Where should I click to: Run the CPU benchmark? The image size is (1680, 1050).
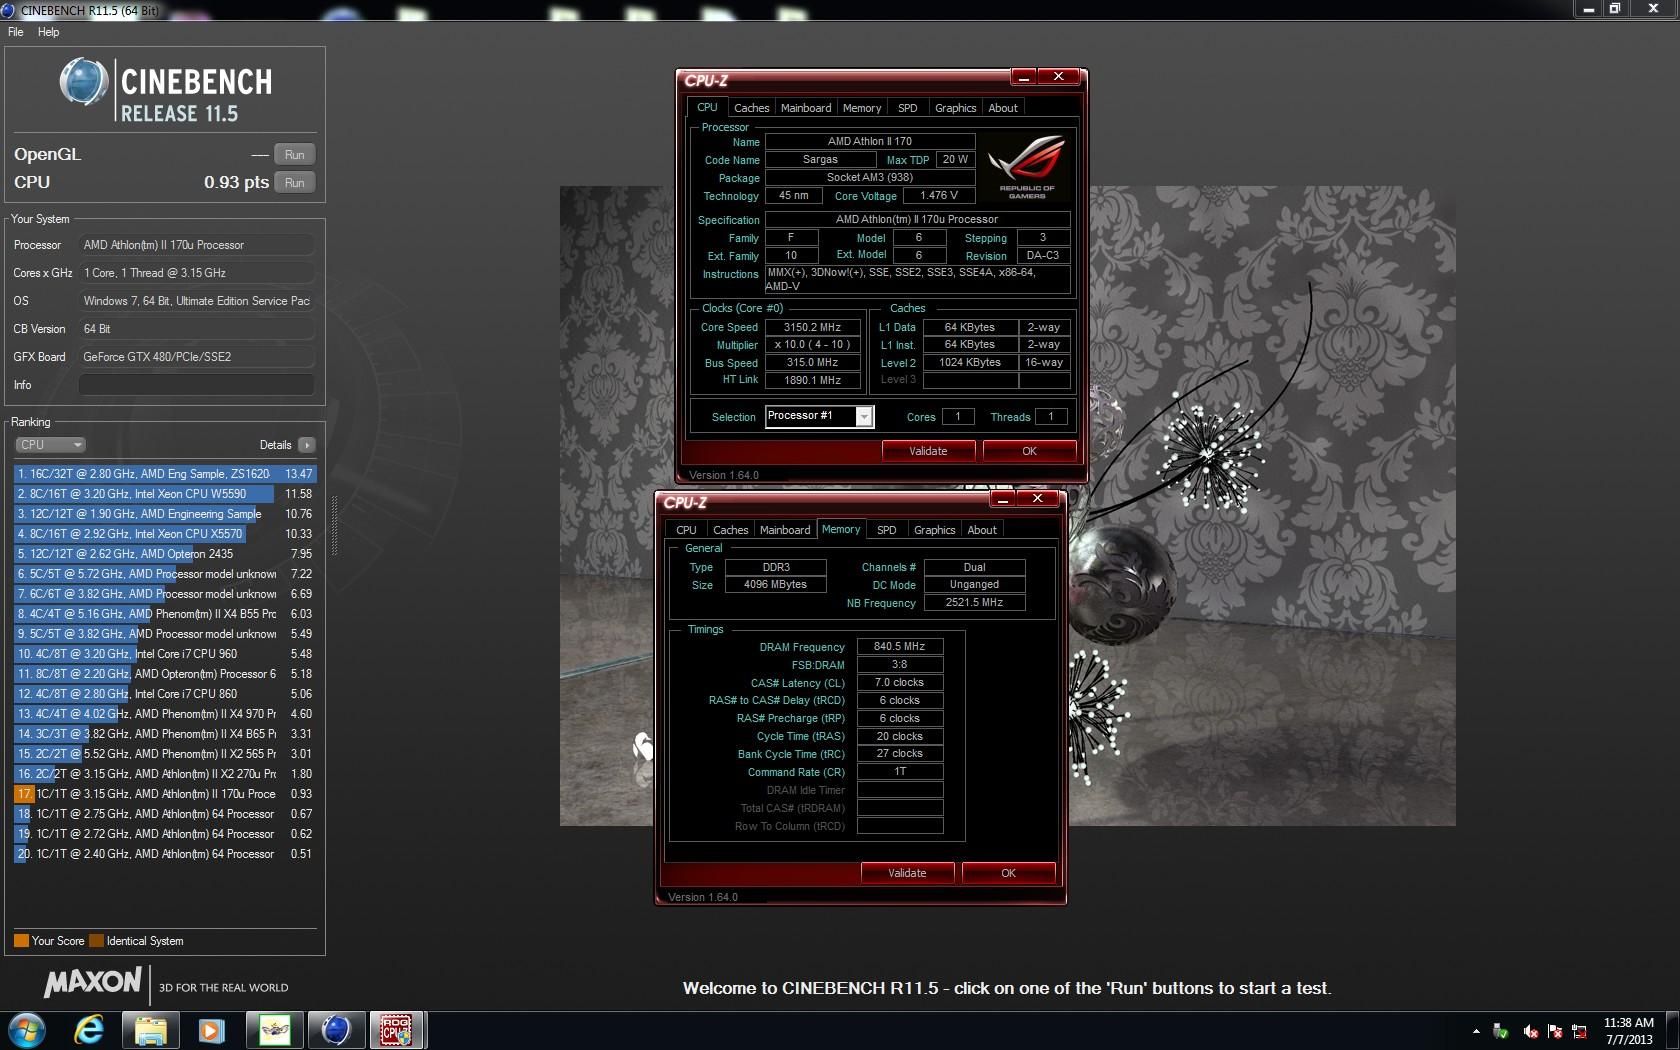tap(294, 183)
